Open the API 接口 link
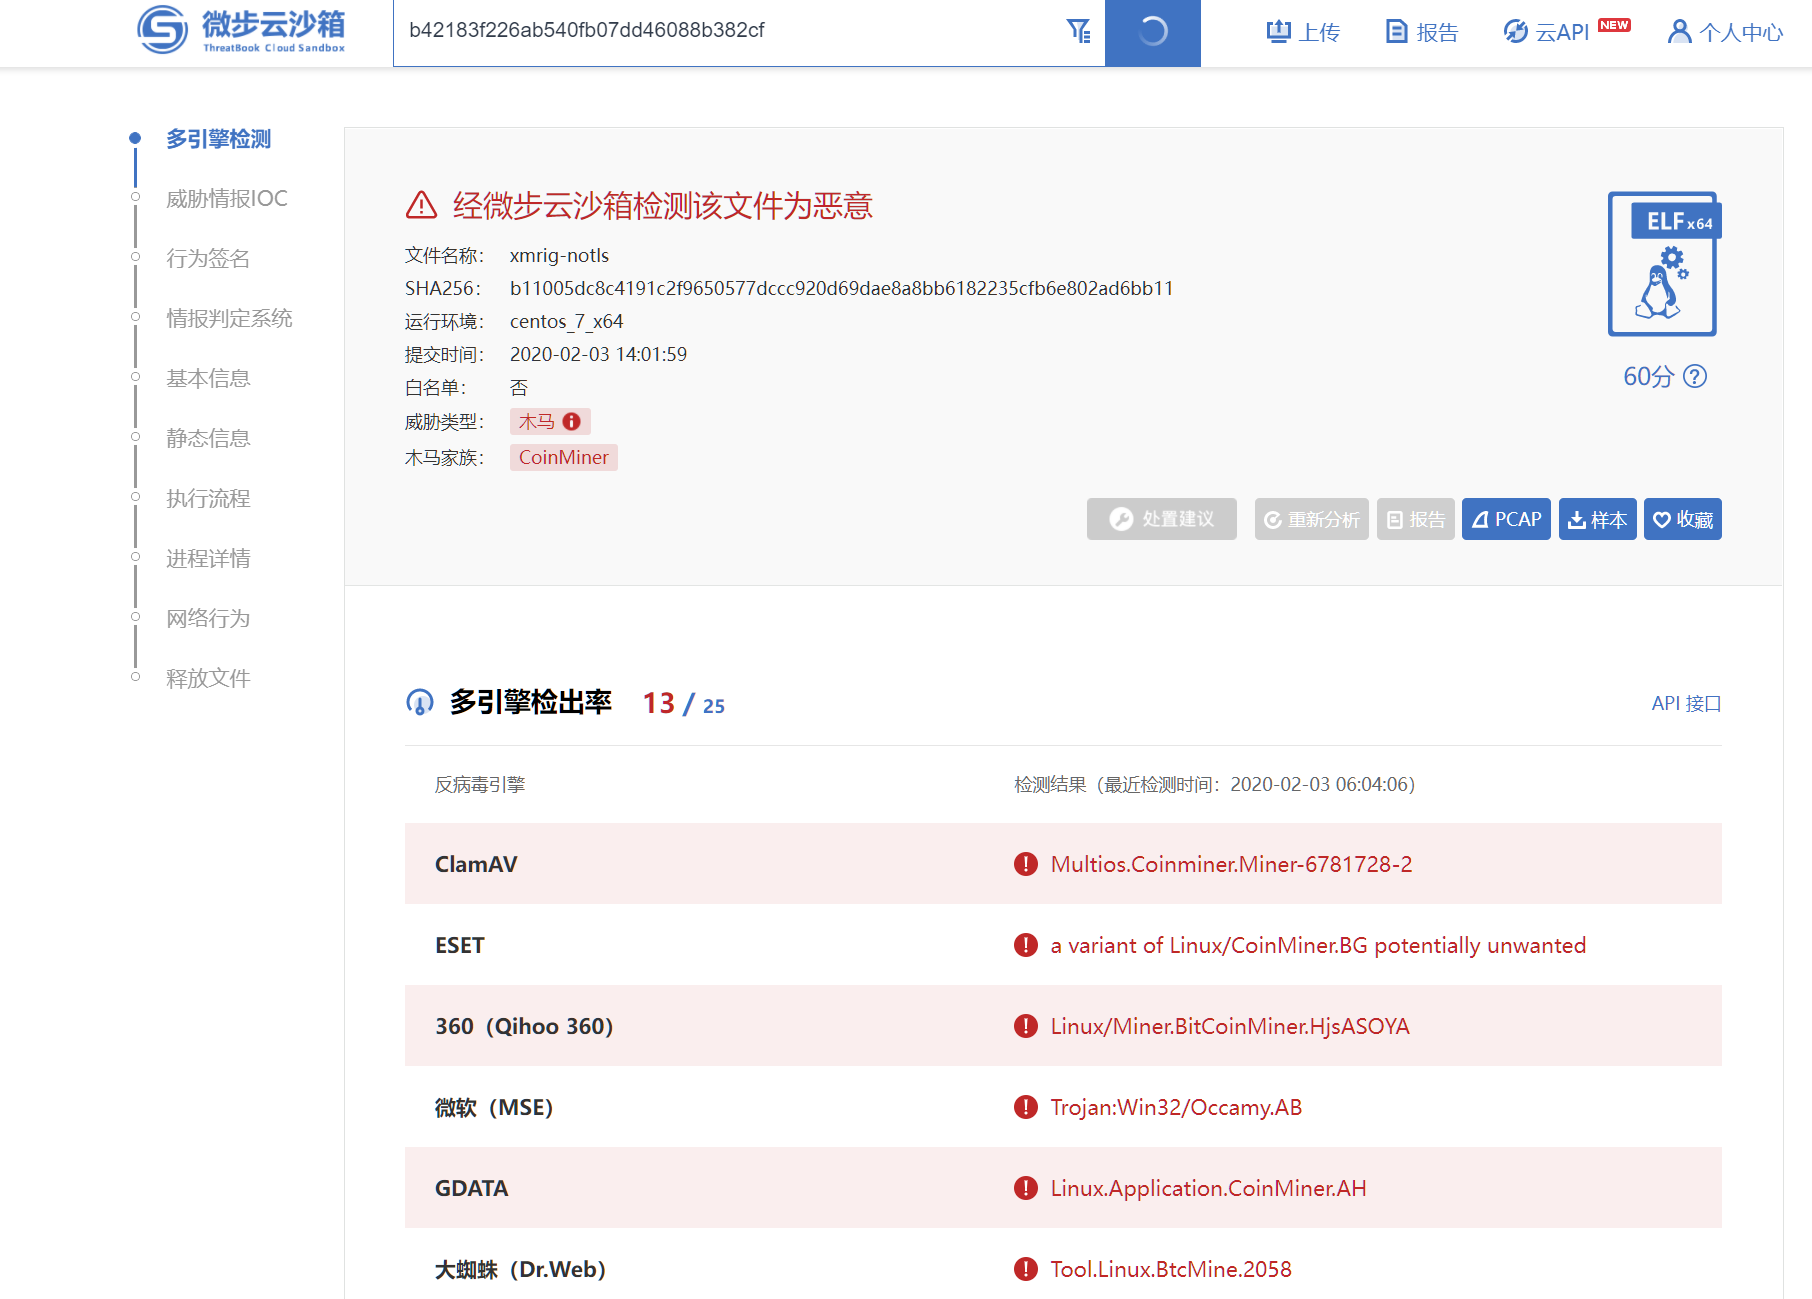The image size is (1812, 1299). pyautogui.click(x=1686, y=703)
